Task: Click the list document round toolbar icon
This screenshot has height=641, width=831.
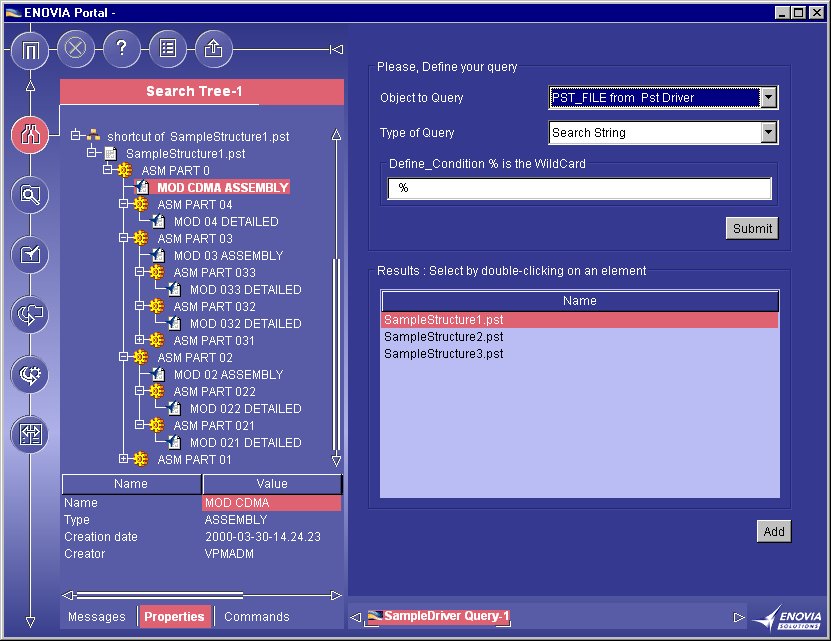Action: pos(167,49)
